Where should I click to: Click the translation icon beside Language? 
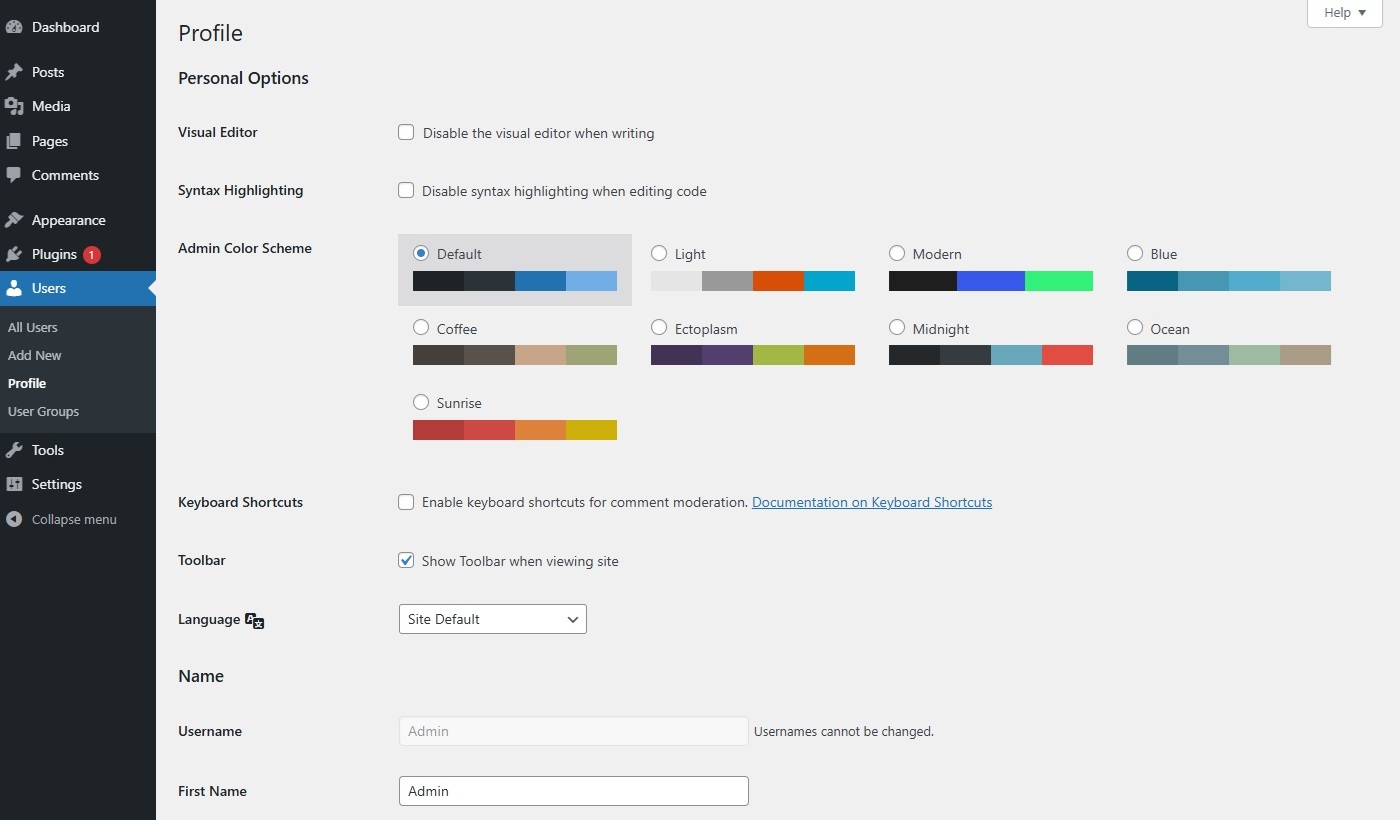255,620
